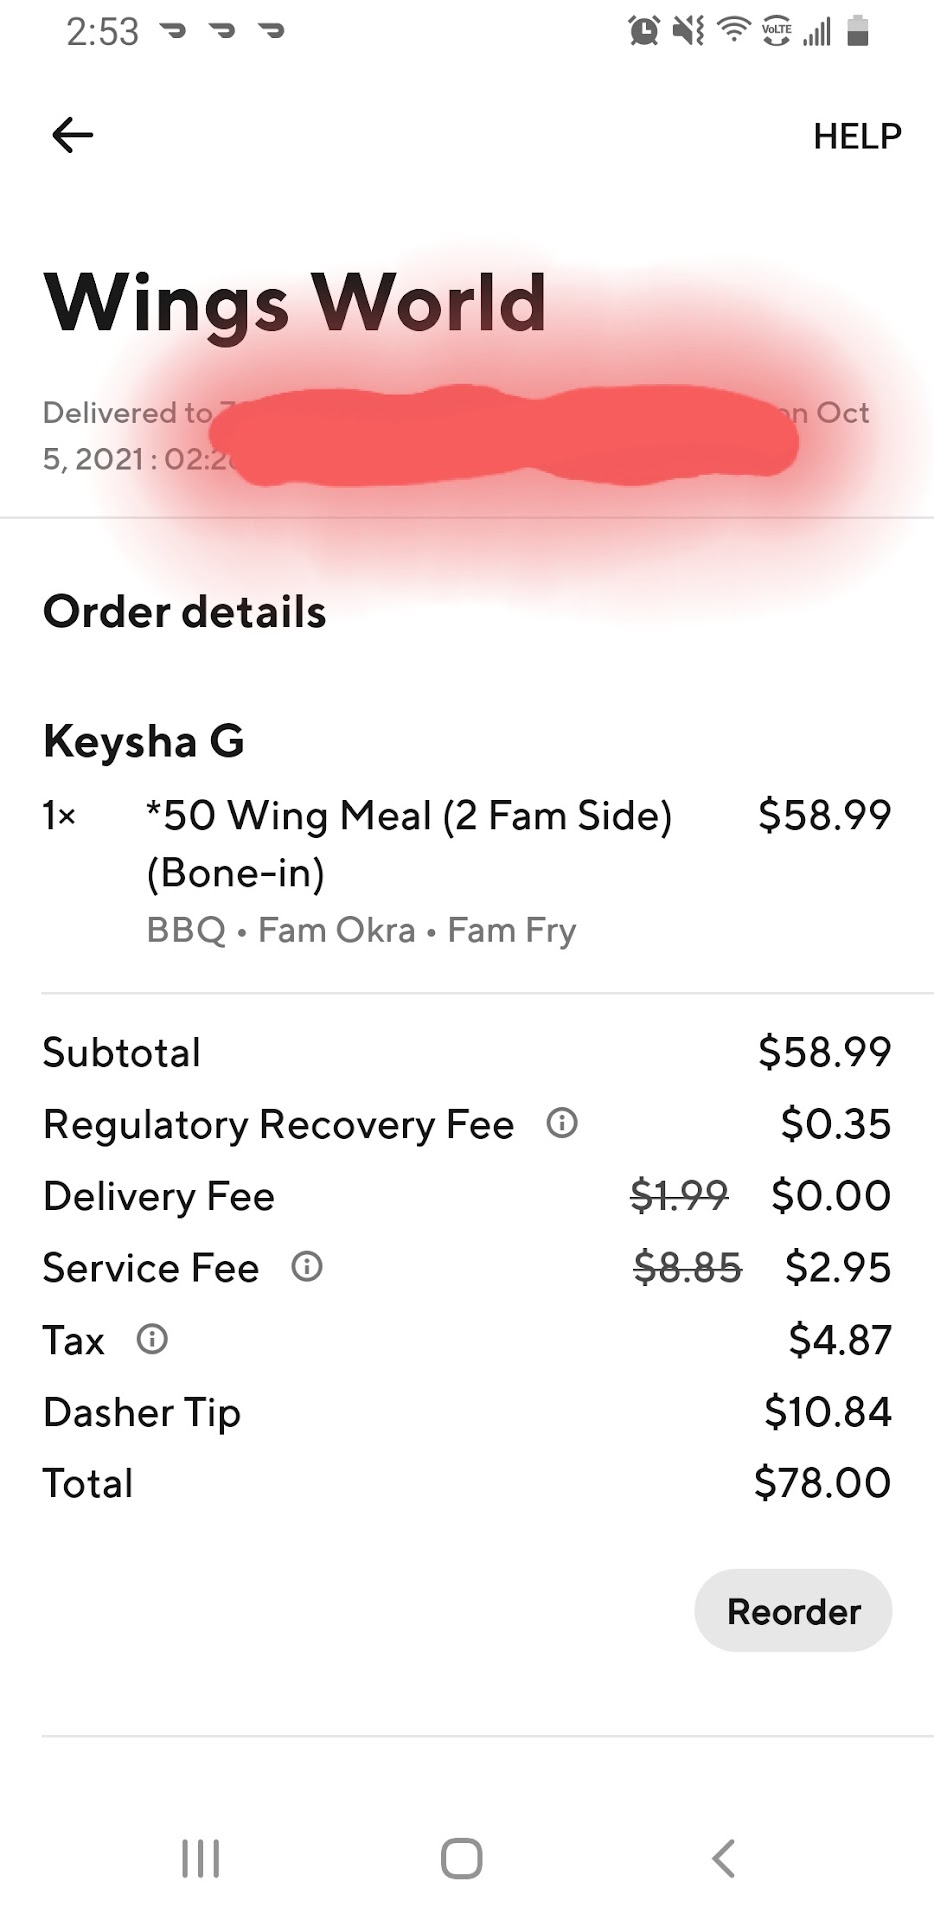Tap the Wings World restaurant title
The image size is (934, 1920).
click(295, 302)
